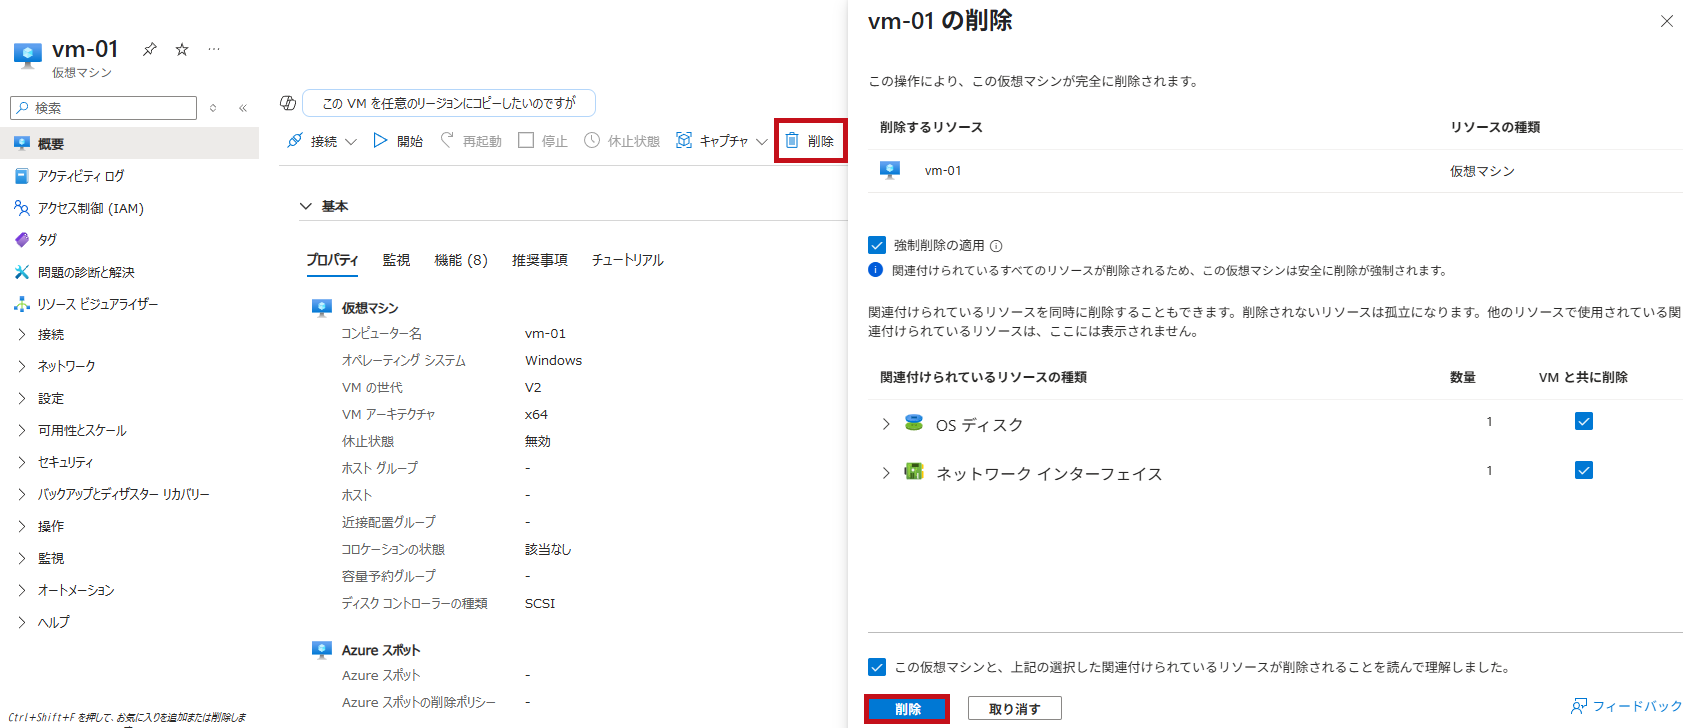The image size is (1689, 728).
Task: Click the ネットワーク インターフェイス icon
Action: [914, 472]
